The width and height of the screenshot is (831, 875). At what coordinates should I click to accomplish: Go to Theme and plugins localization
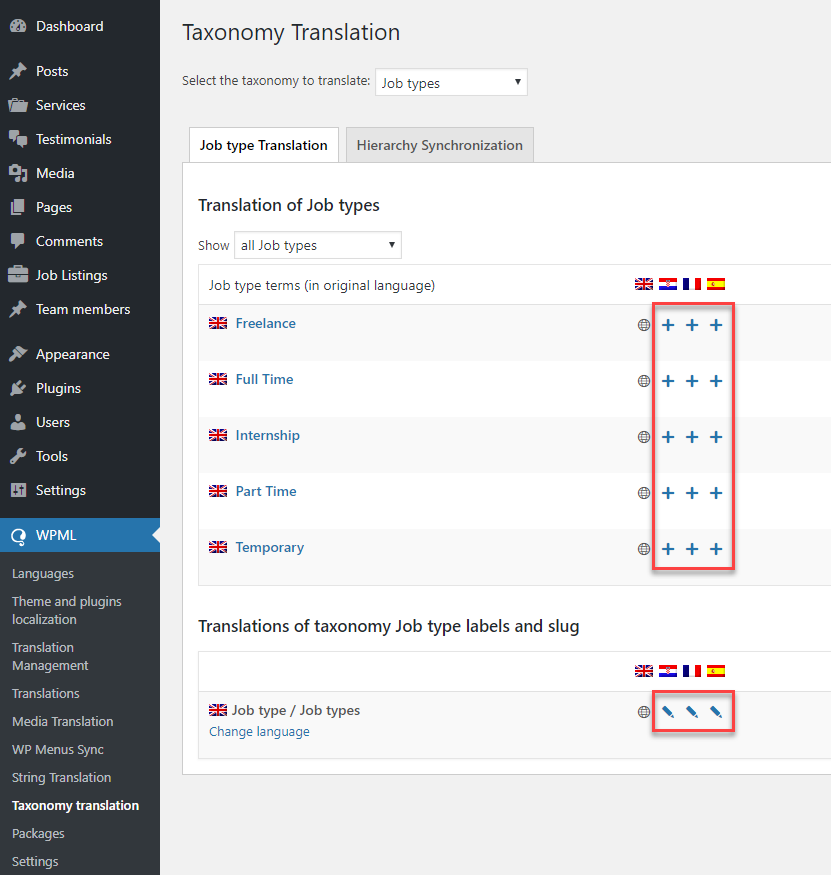click(x=66, y=610)
